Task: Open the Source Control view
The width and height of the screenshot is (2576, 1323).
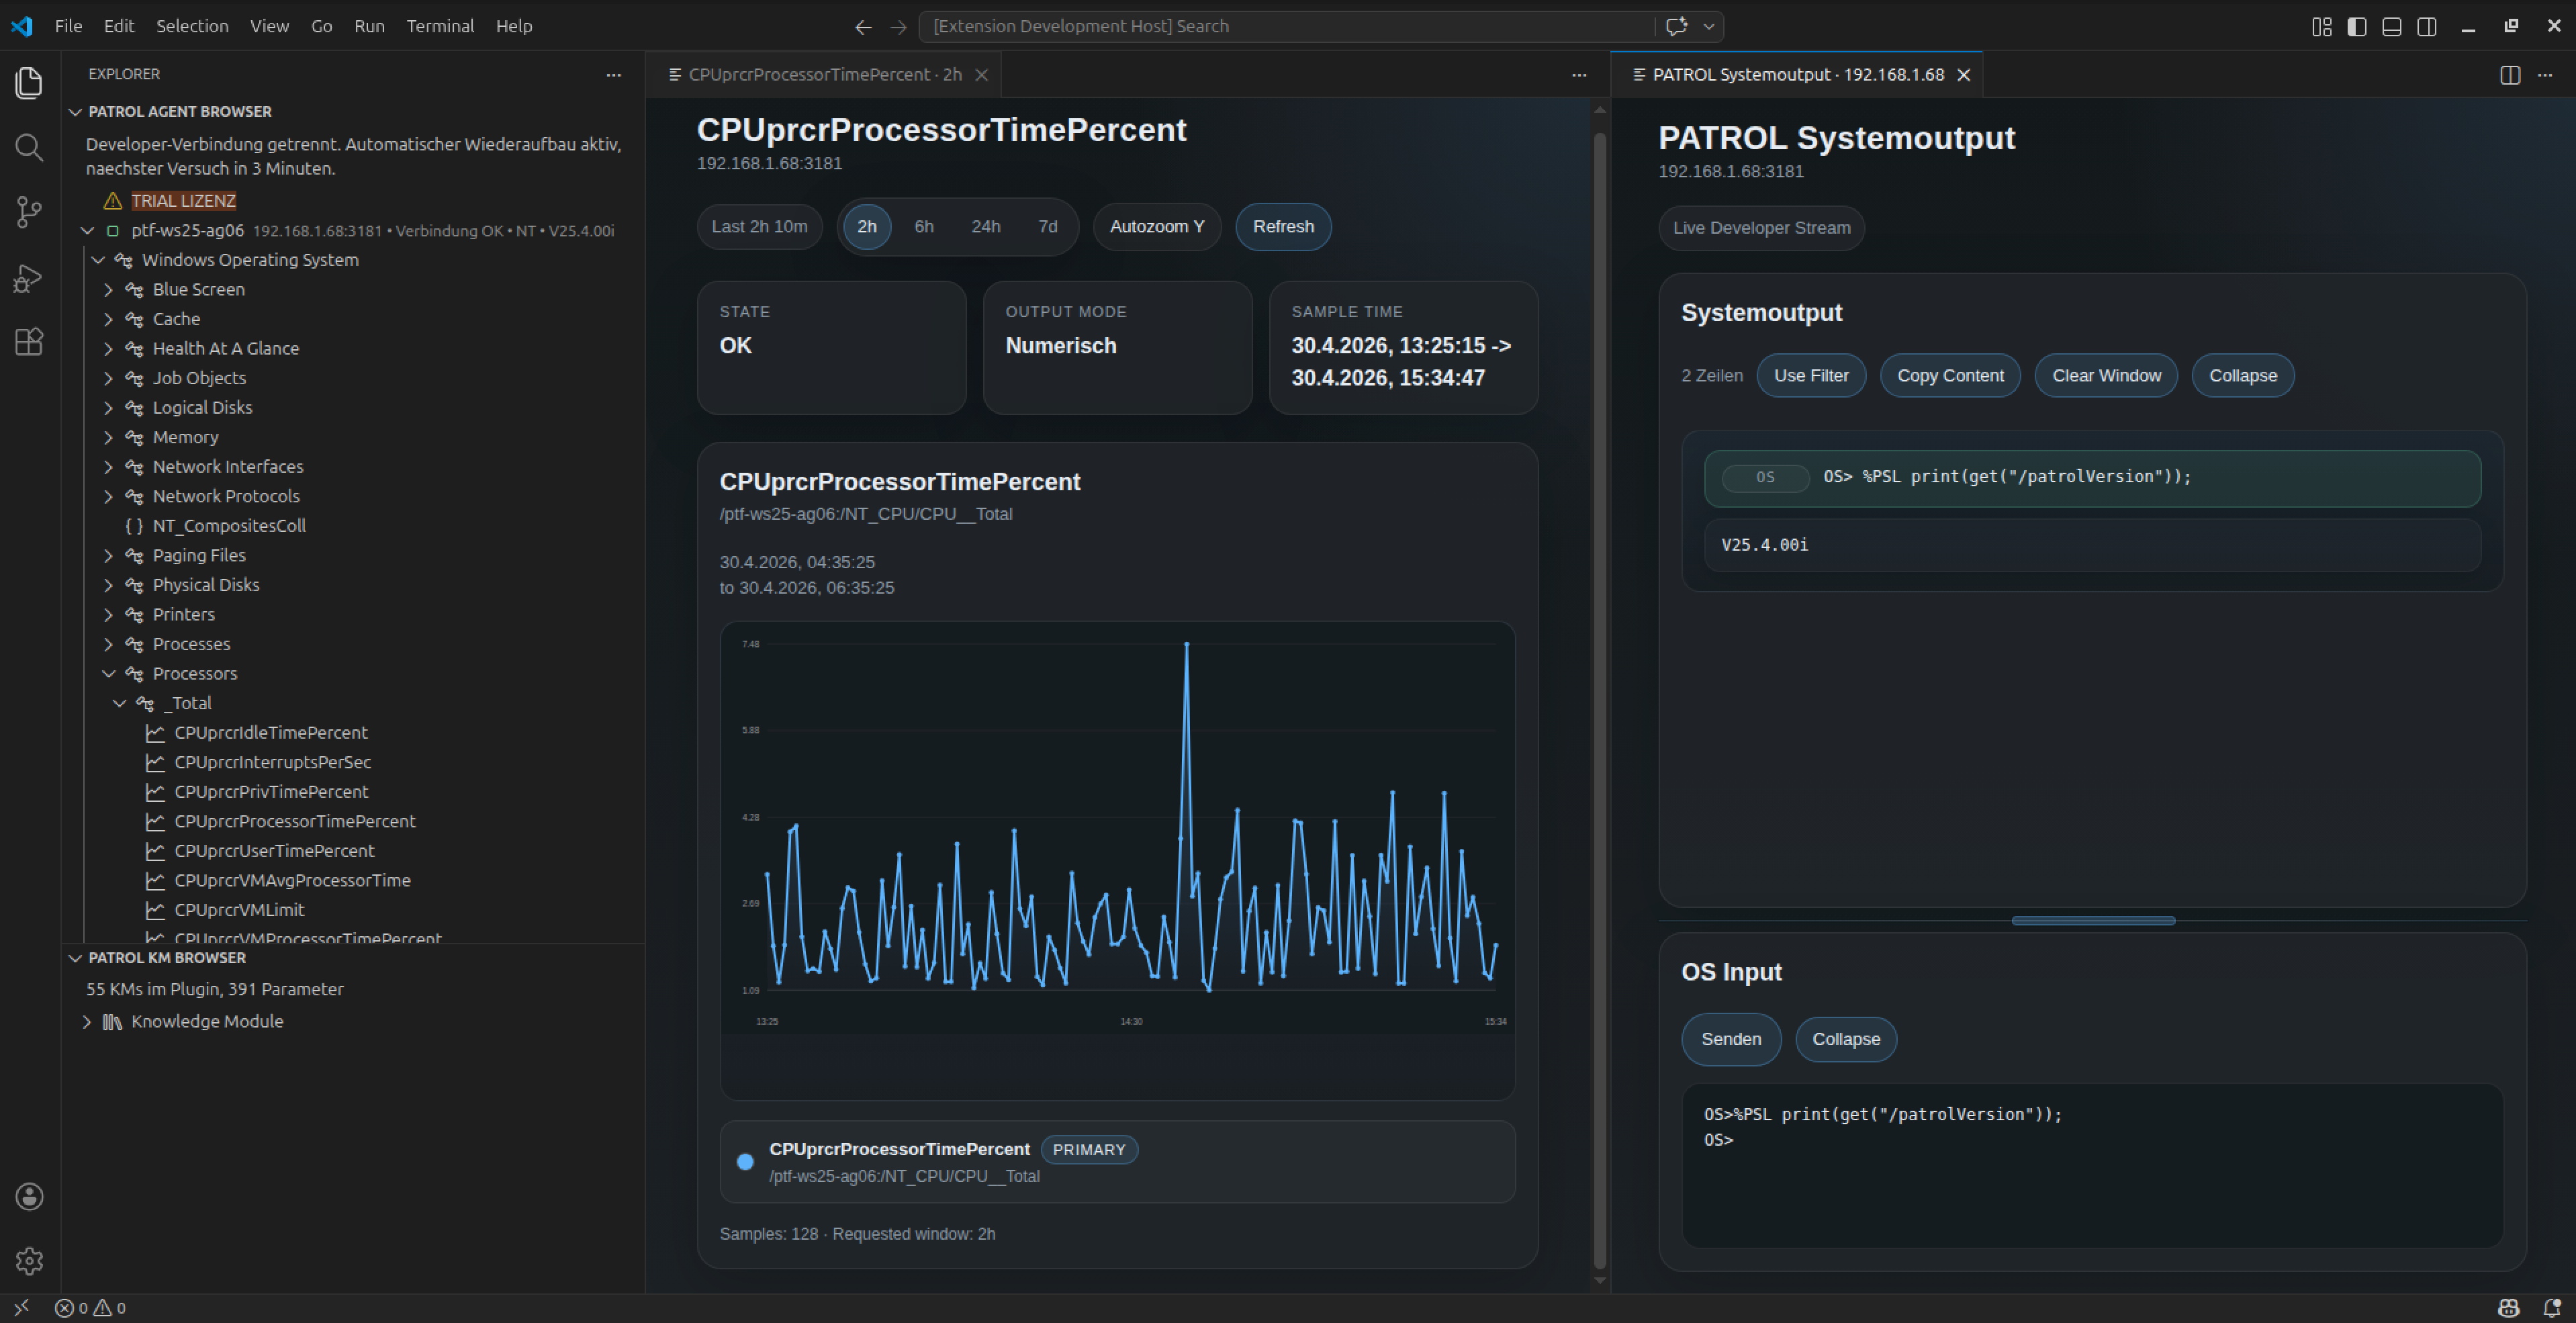Action: point(29,212)
